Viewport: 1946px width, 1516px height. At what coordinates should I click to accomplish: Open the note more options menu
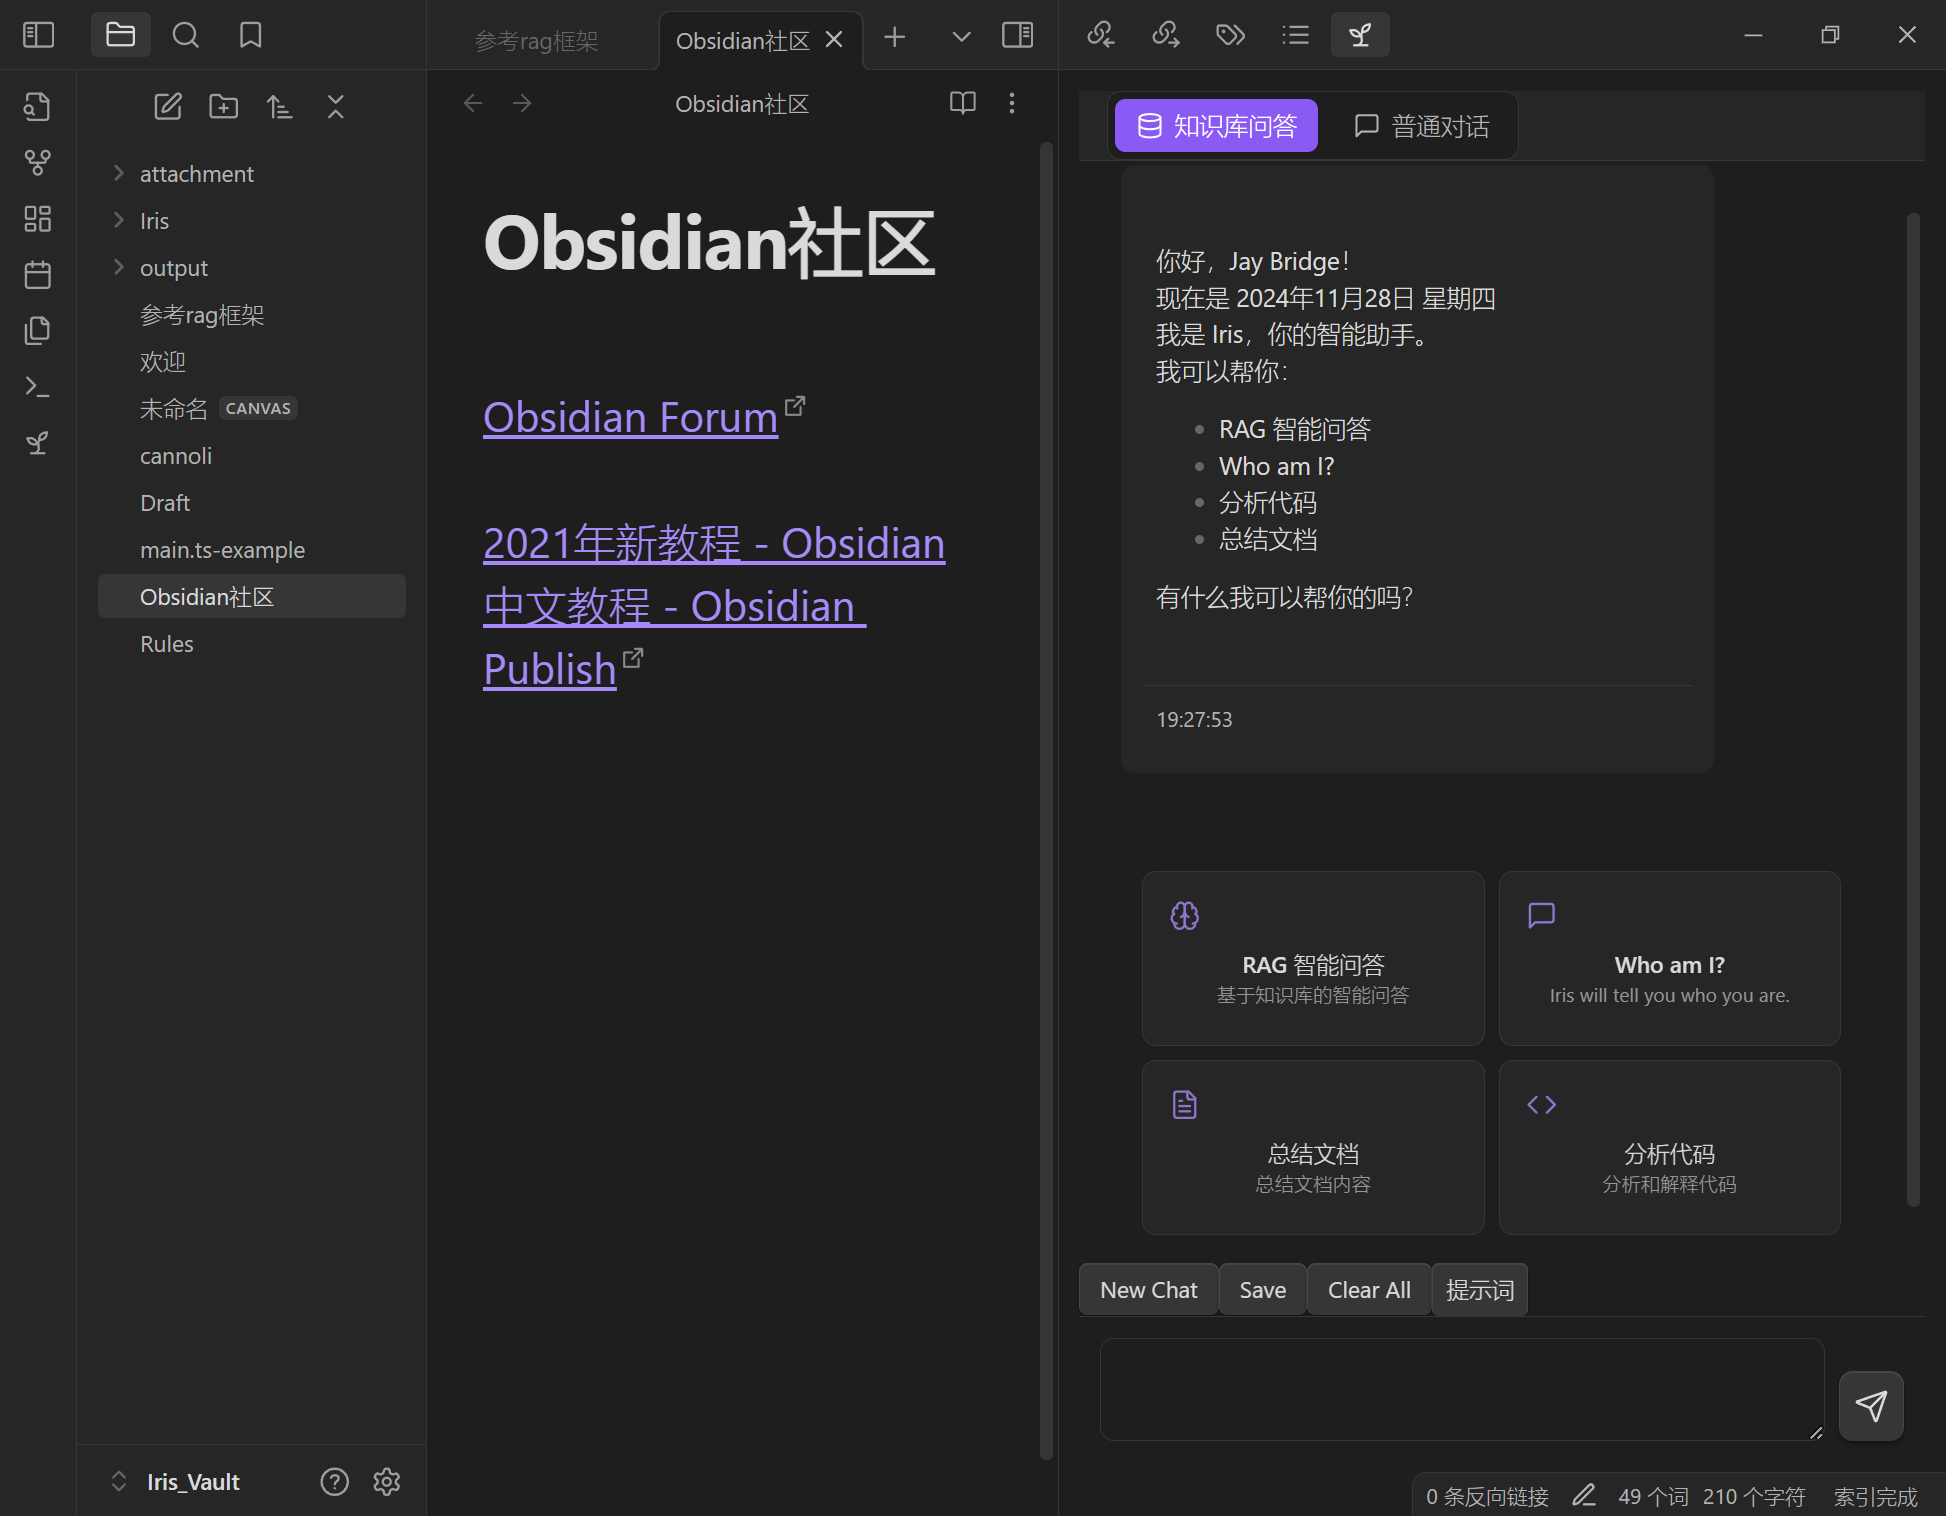(1012, 103)
